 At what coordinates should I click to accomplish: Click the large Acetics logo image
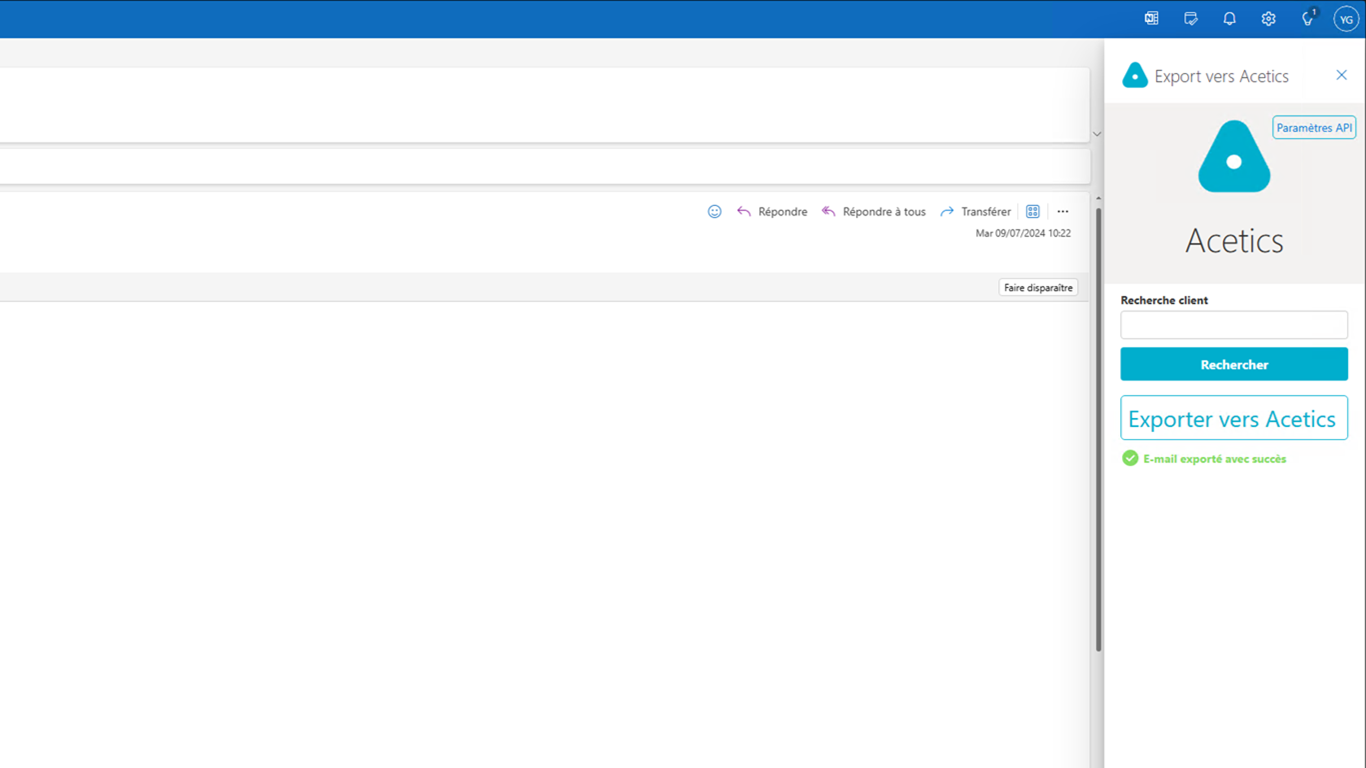[1234, 157]
